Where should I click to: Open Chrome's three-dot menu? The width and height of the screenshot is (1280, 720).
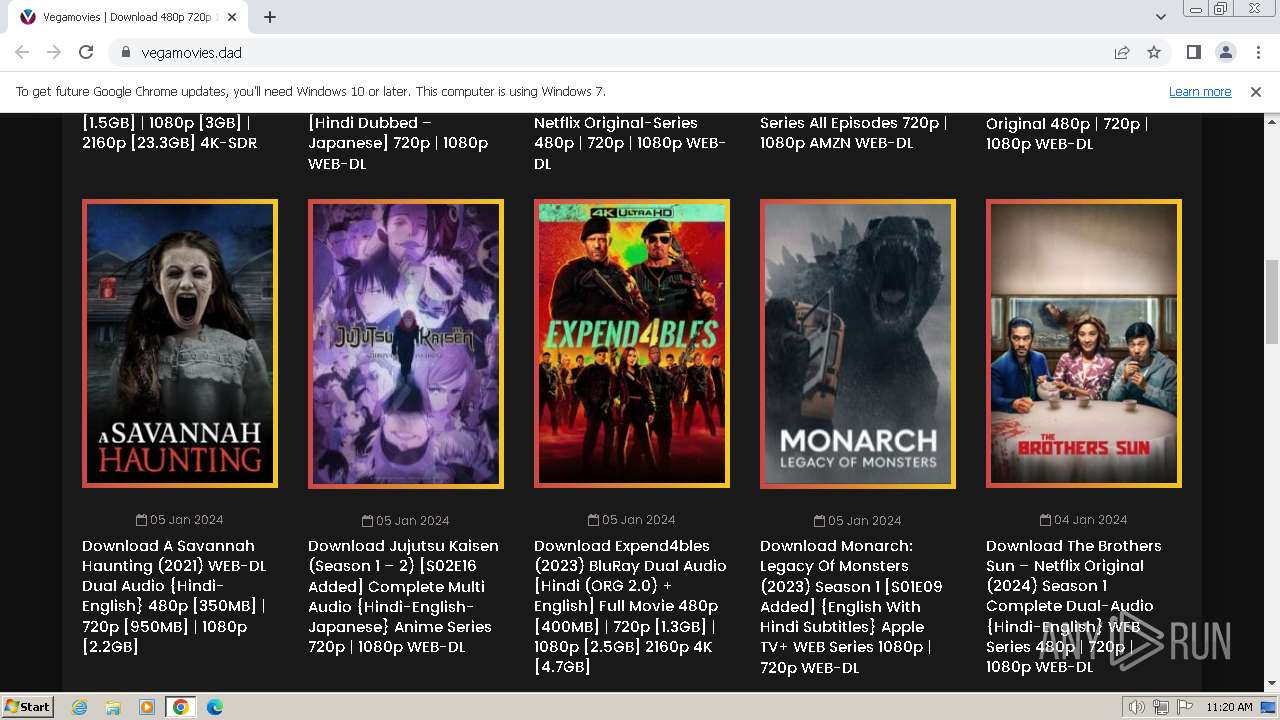click(x=1258, y=52)
